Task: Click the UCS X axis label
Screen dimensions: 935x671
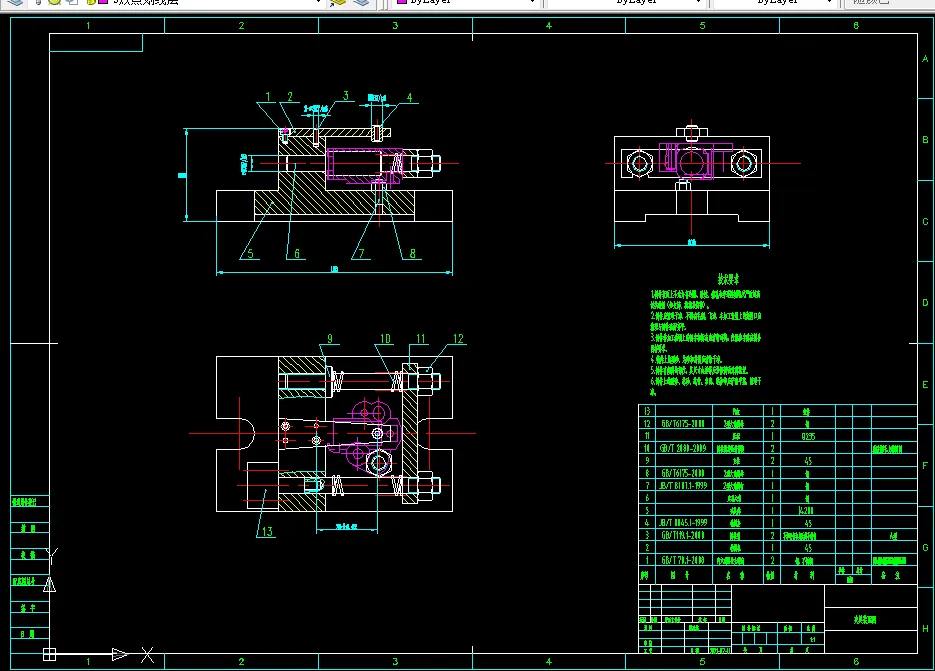Action: [x=147, y=654]
